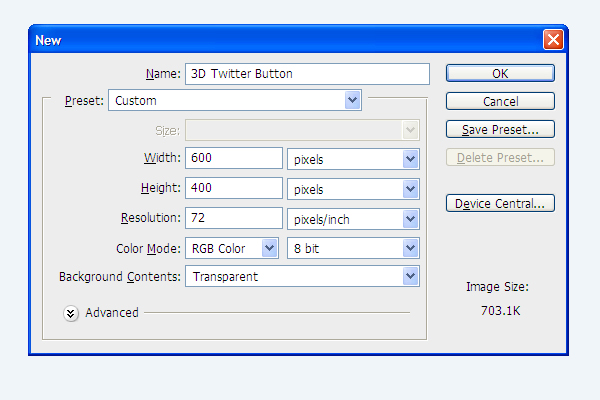The height and width of the screenshot is (400, 600).
Task: Click the Resolution input field
Action: (x=234, y=218)
